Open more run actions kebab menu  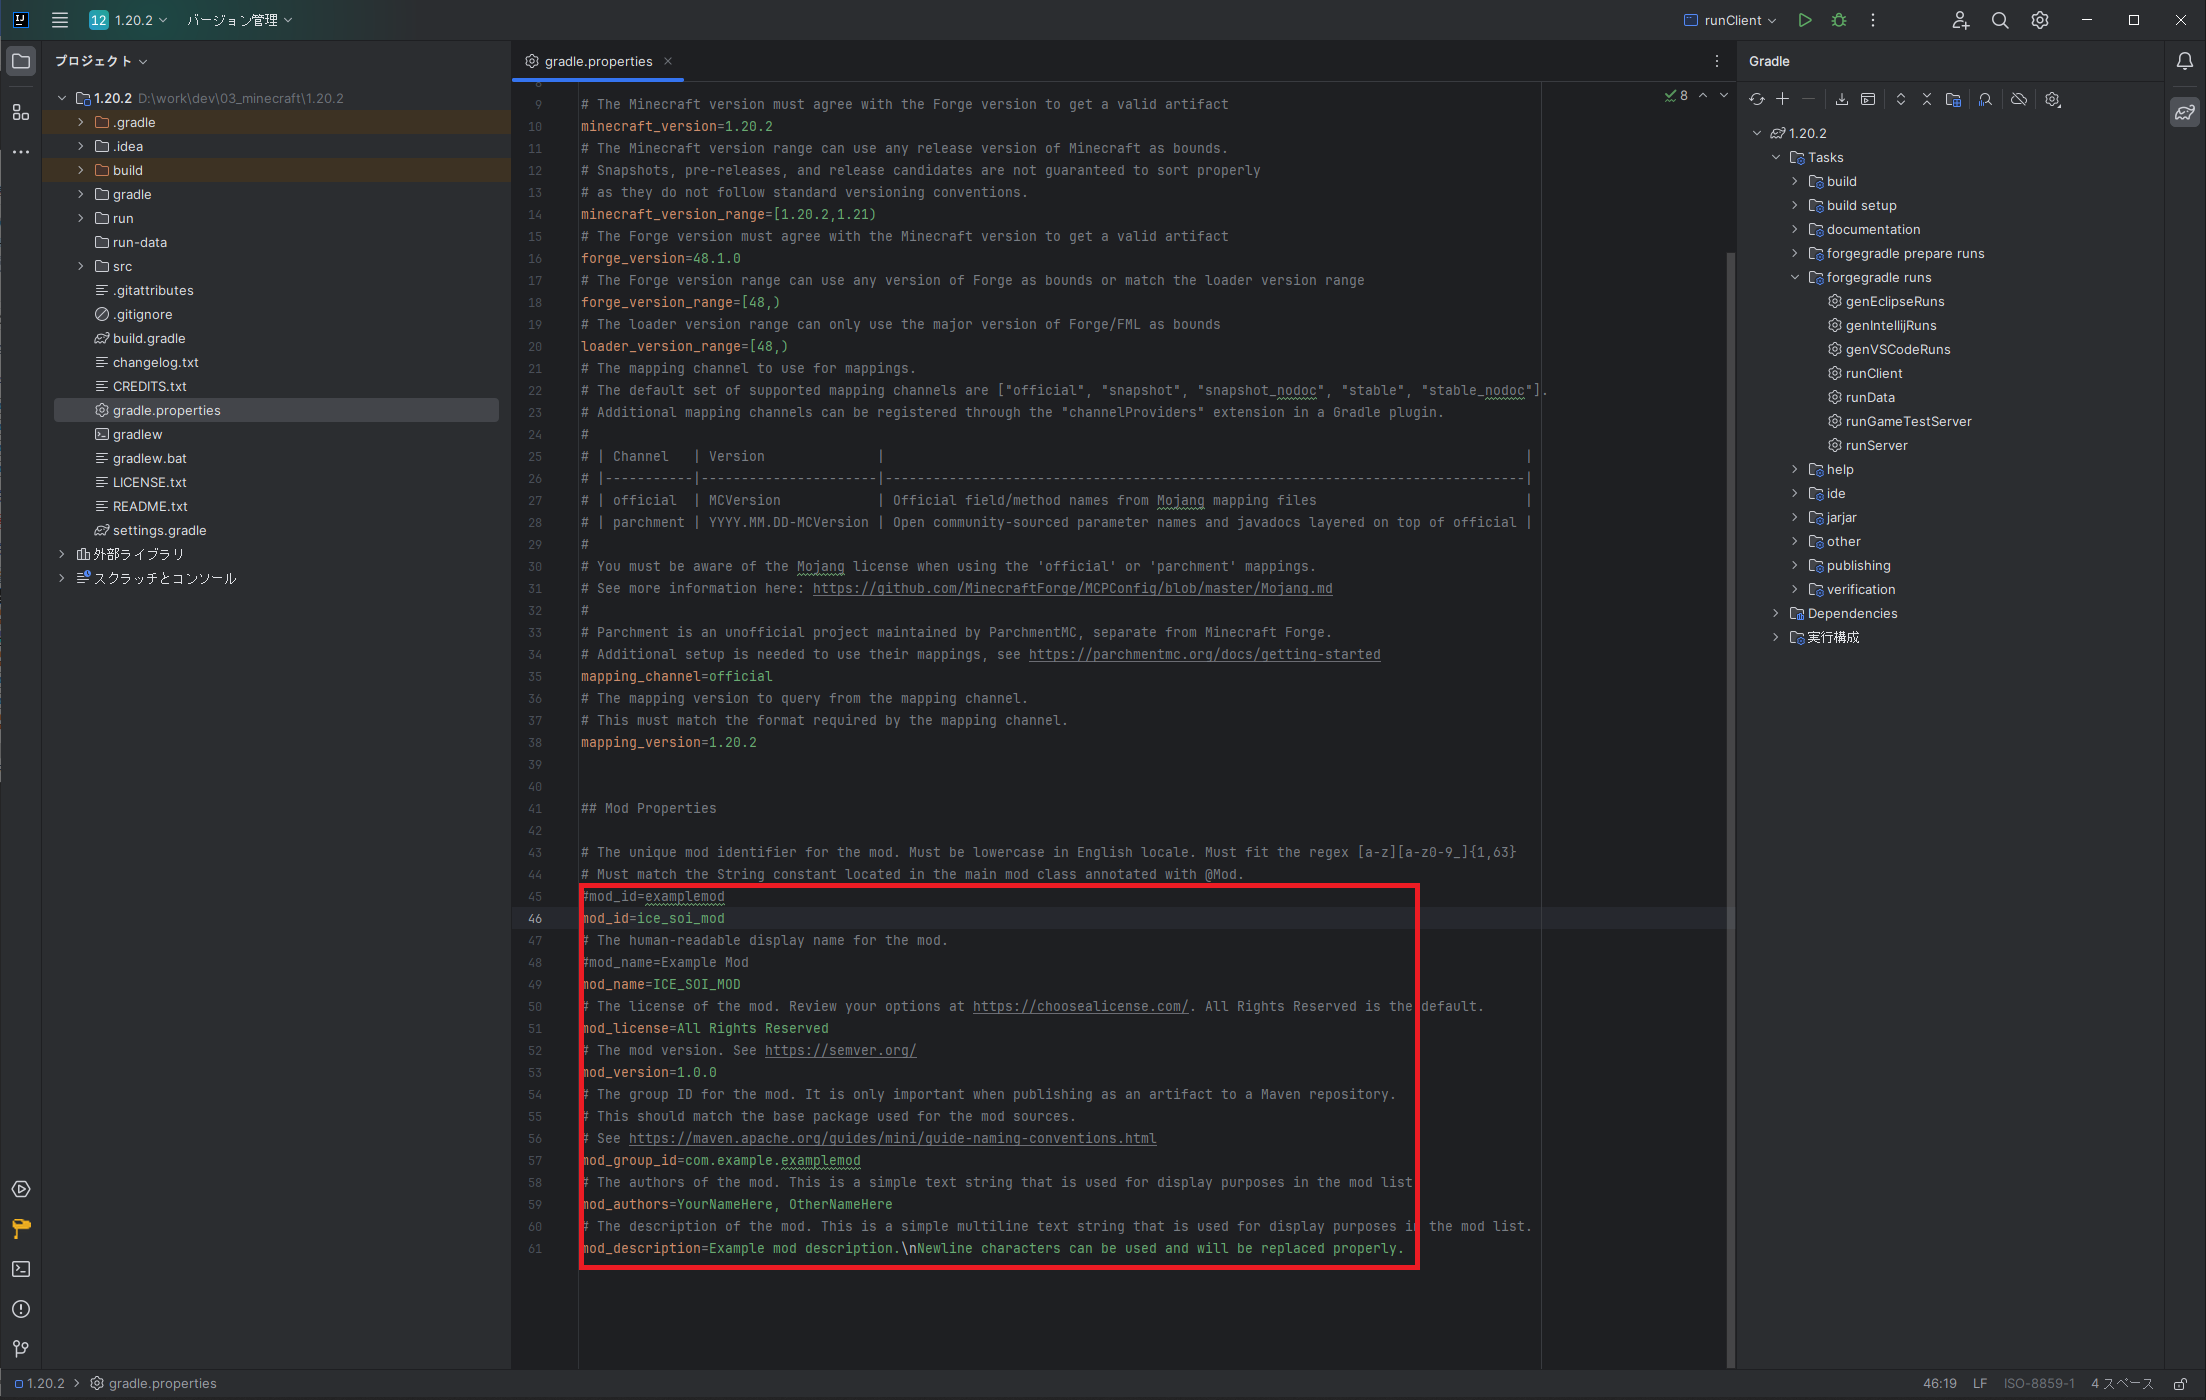[1873, 20]
